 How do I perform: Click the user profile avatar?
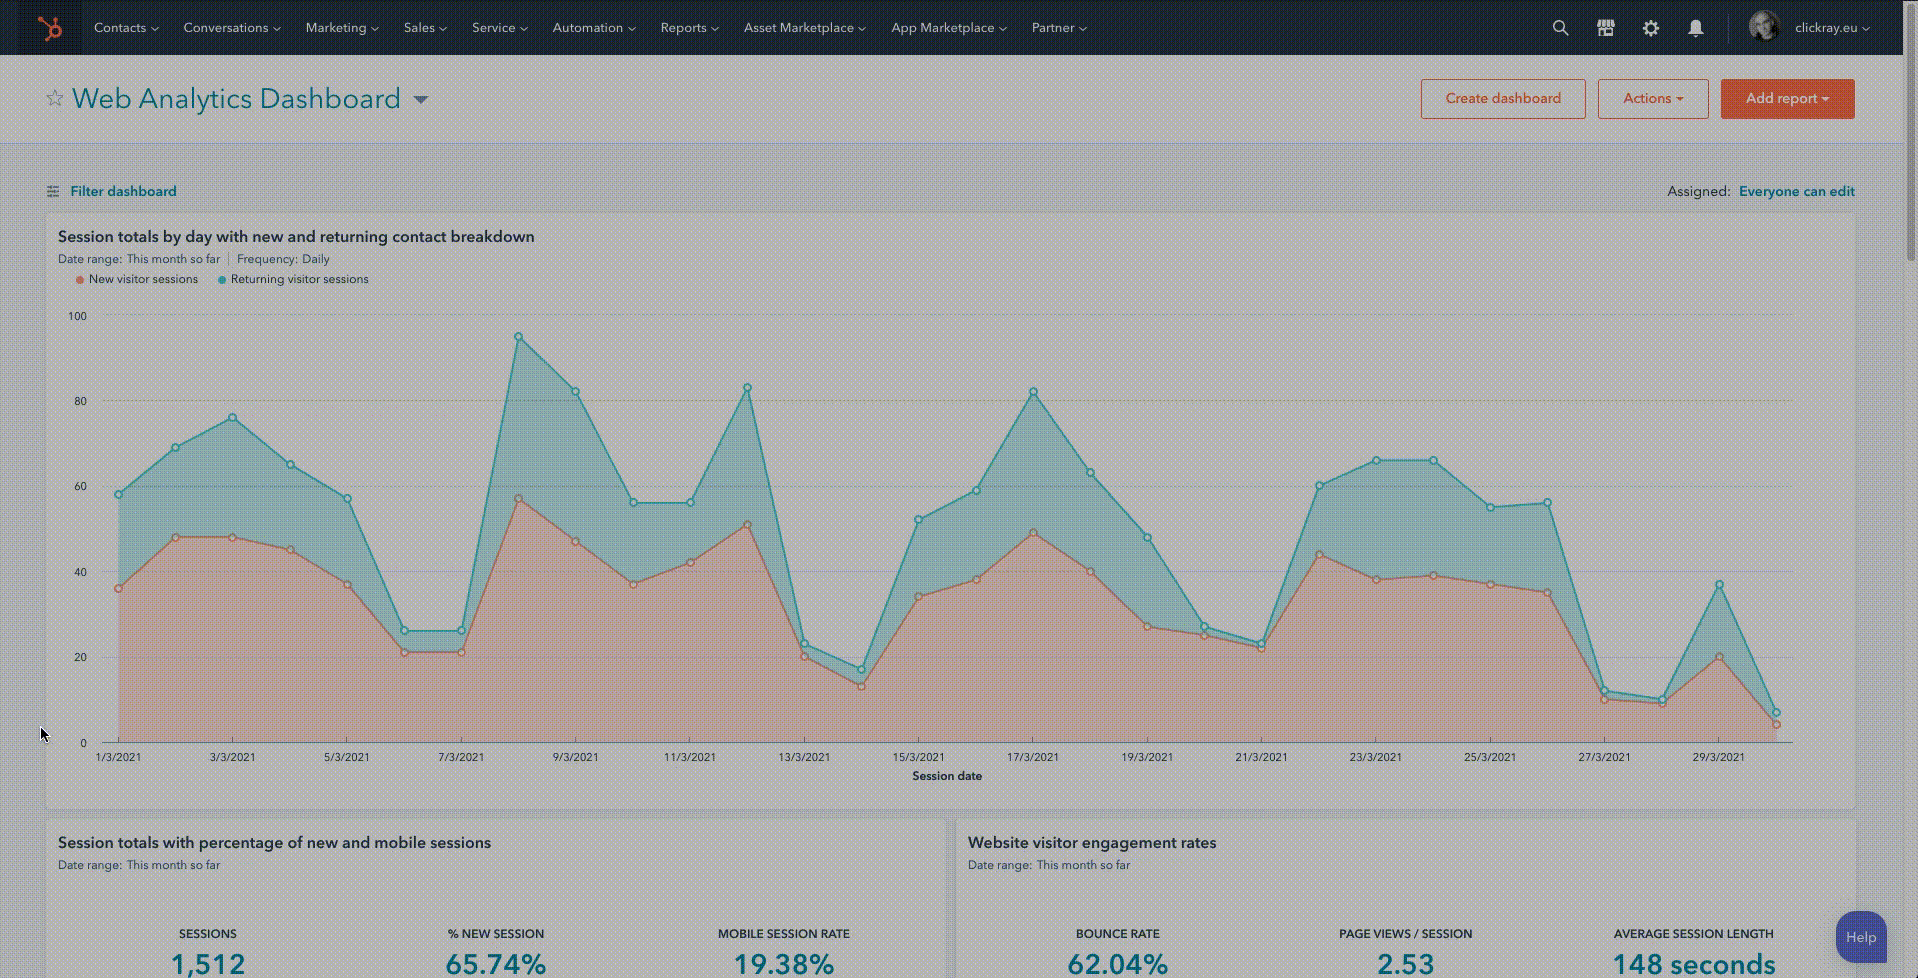point(1763,27)
